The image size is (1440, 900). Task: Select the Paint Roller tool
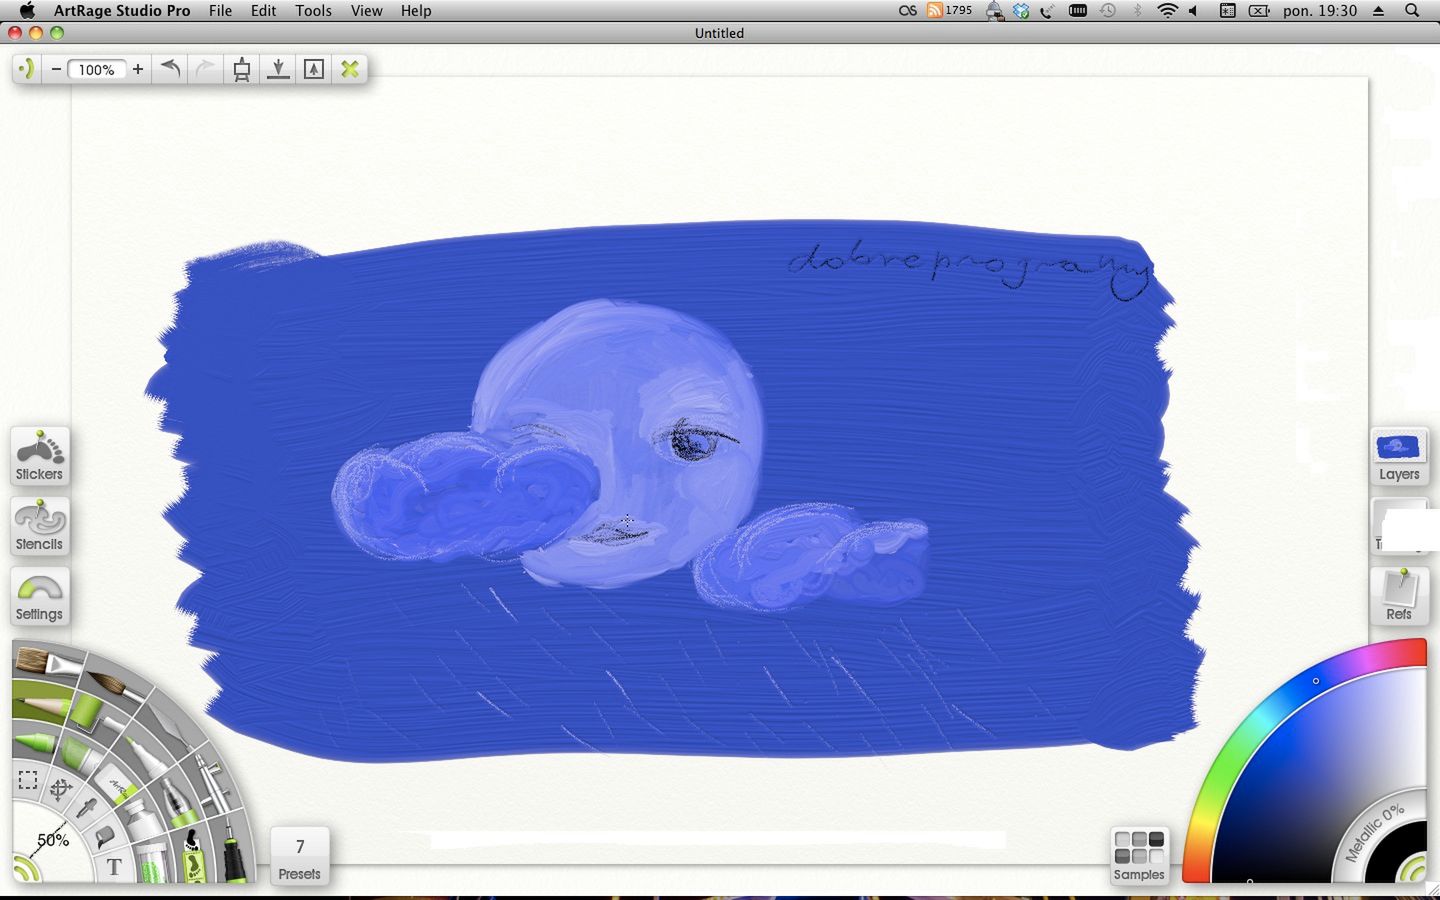(x=88, y=712)
